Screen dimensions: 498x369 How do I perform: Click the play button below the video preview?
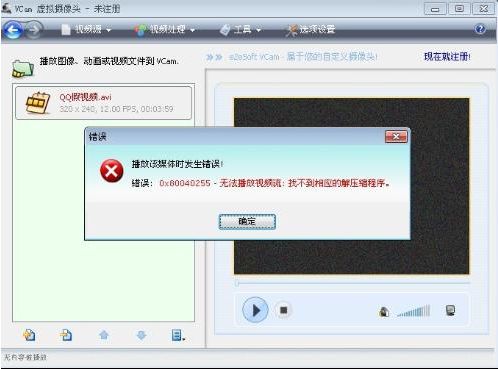click(x=255, y=310)
